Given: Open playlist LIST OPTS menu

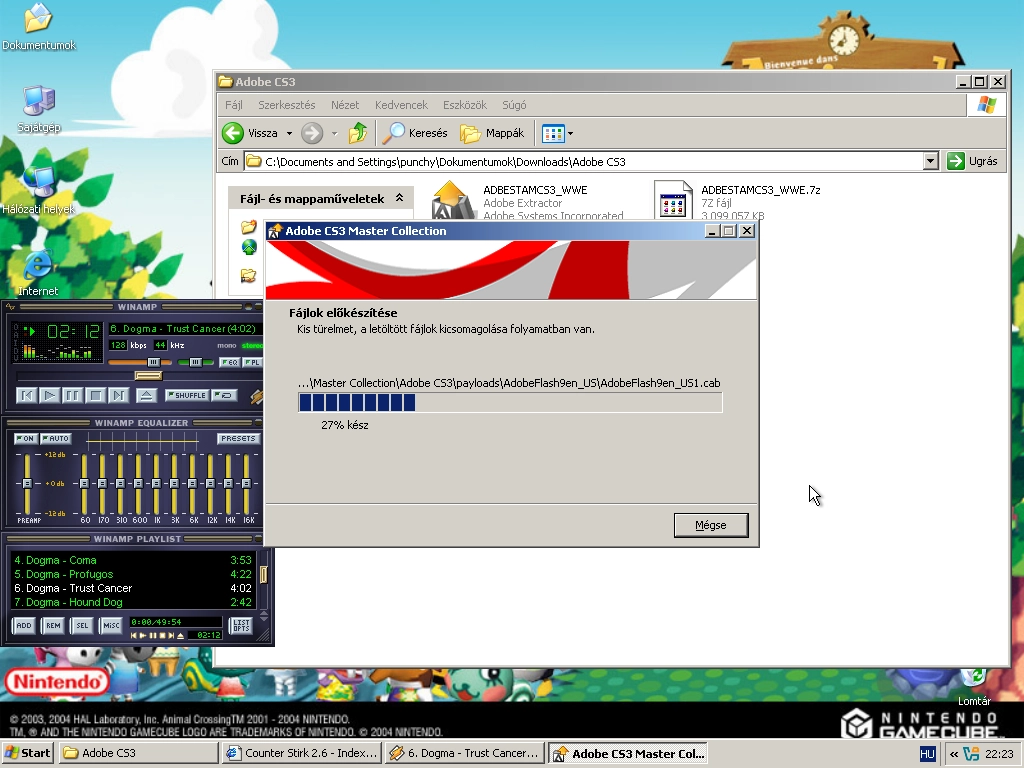Looking at the screenshot, I should (x=241, y=626).
